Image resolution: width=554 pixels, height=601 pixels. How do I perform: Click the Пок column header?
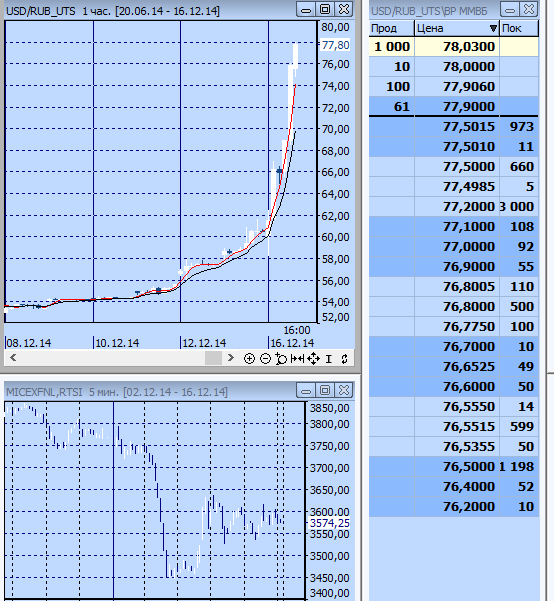coord(519,28)
